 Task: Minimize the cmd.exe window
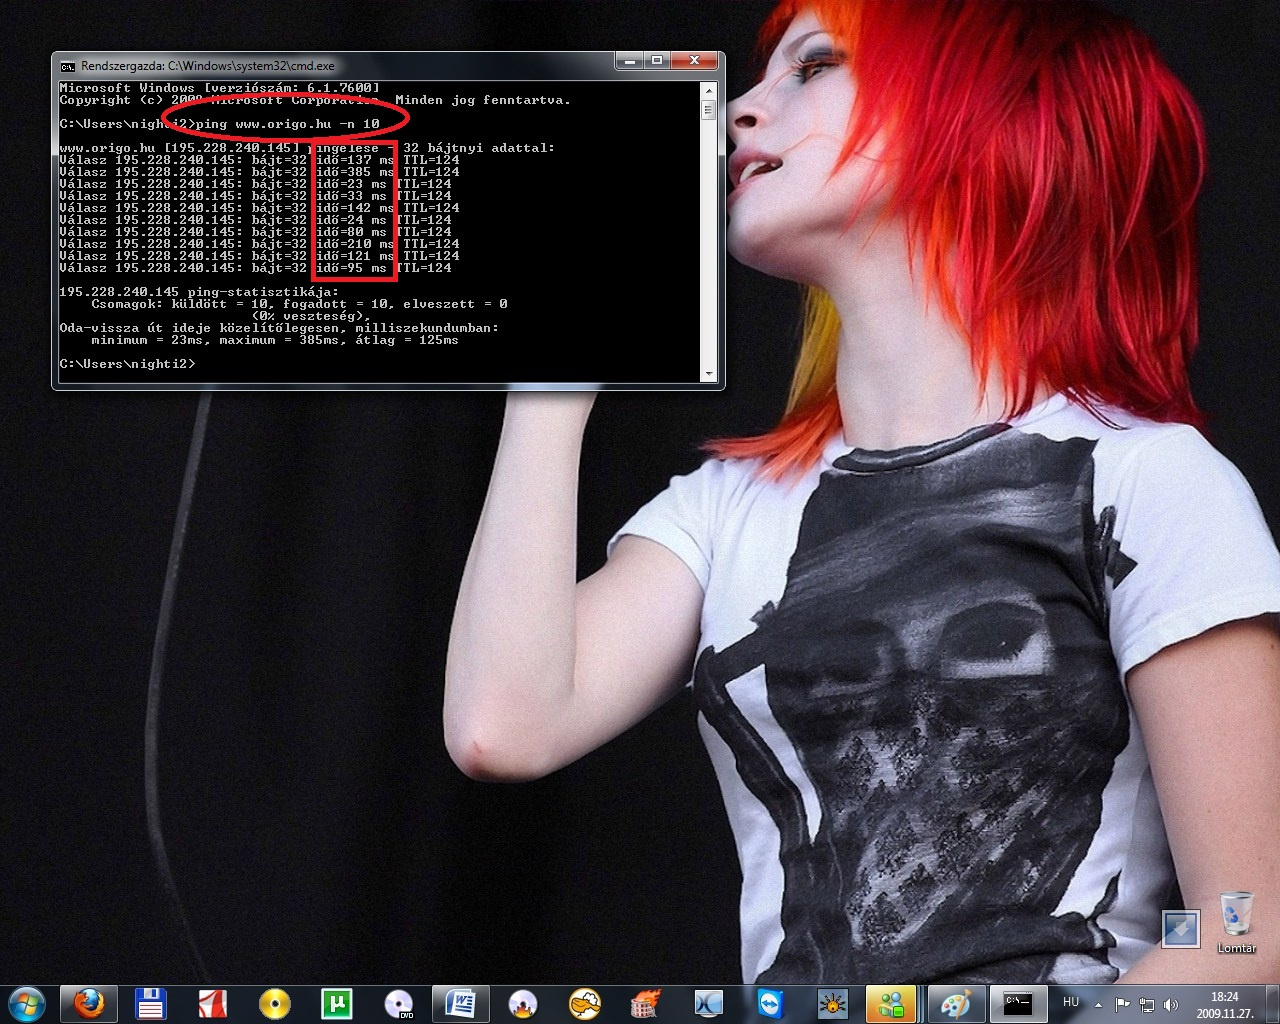pos(630,62)
